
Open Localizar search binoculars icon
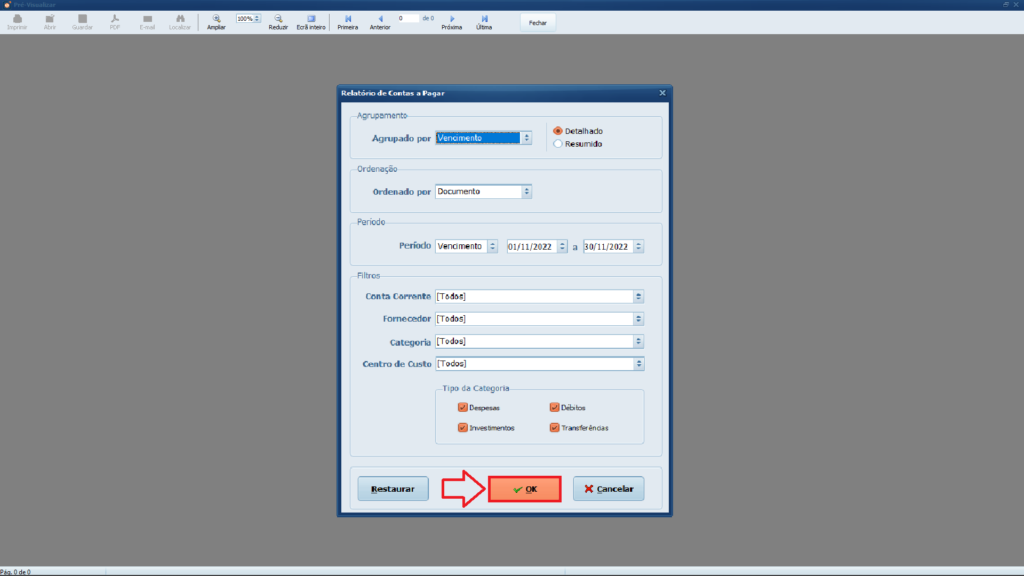(x=180, y=22)
